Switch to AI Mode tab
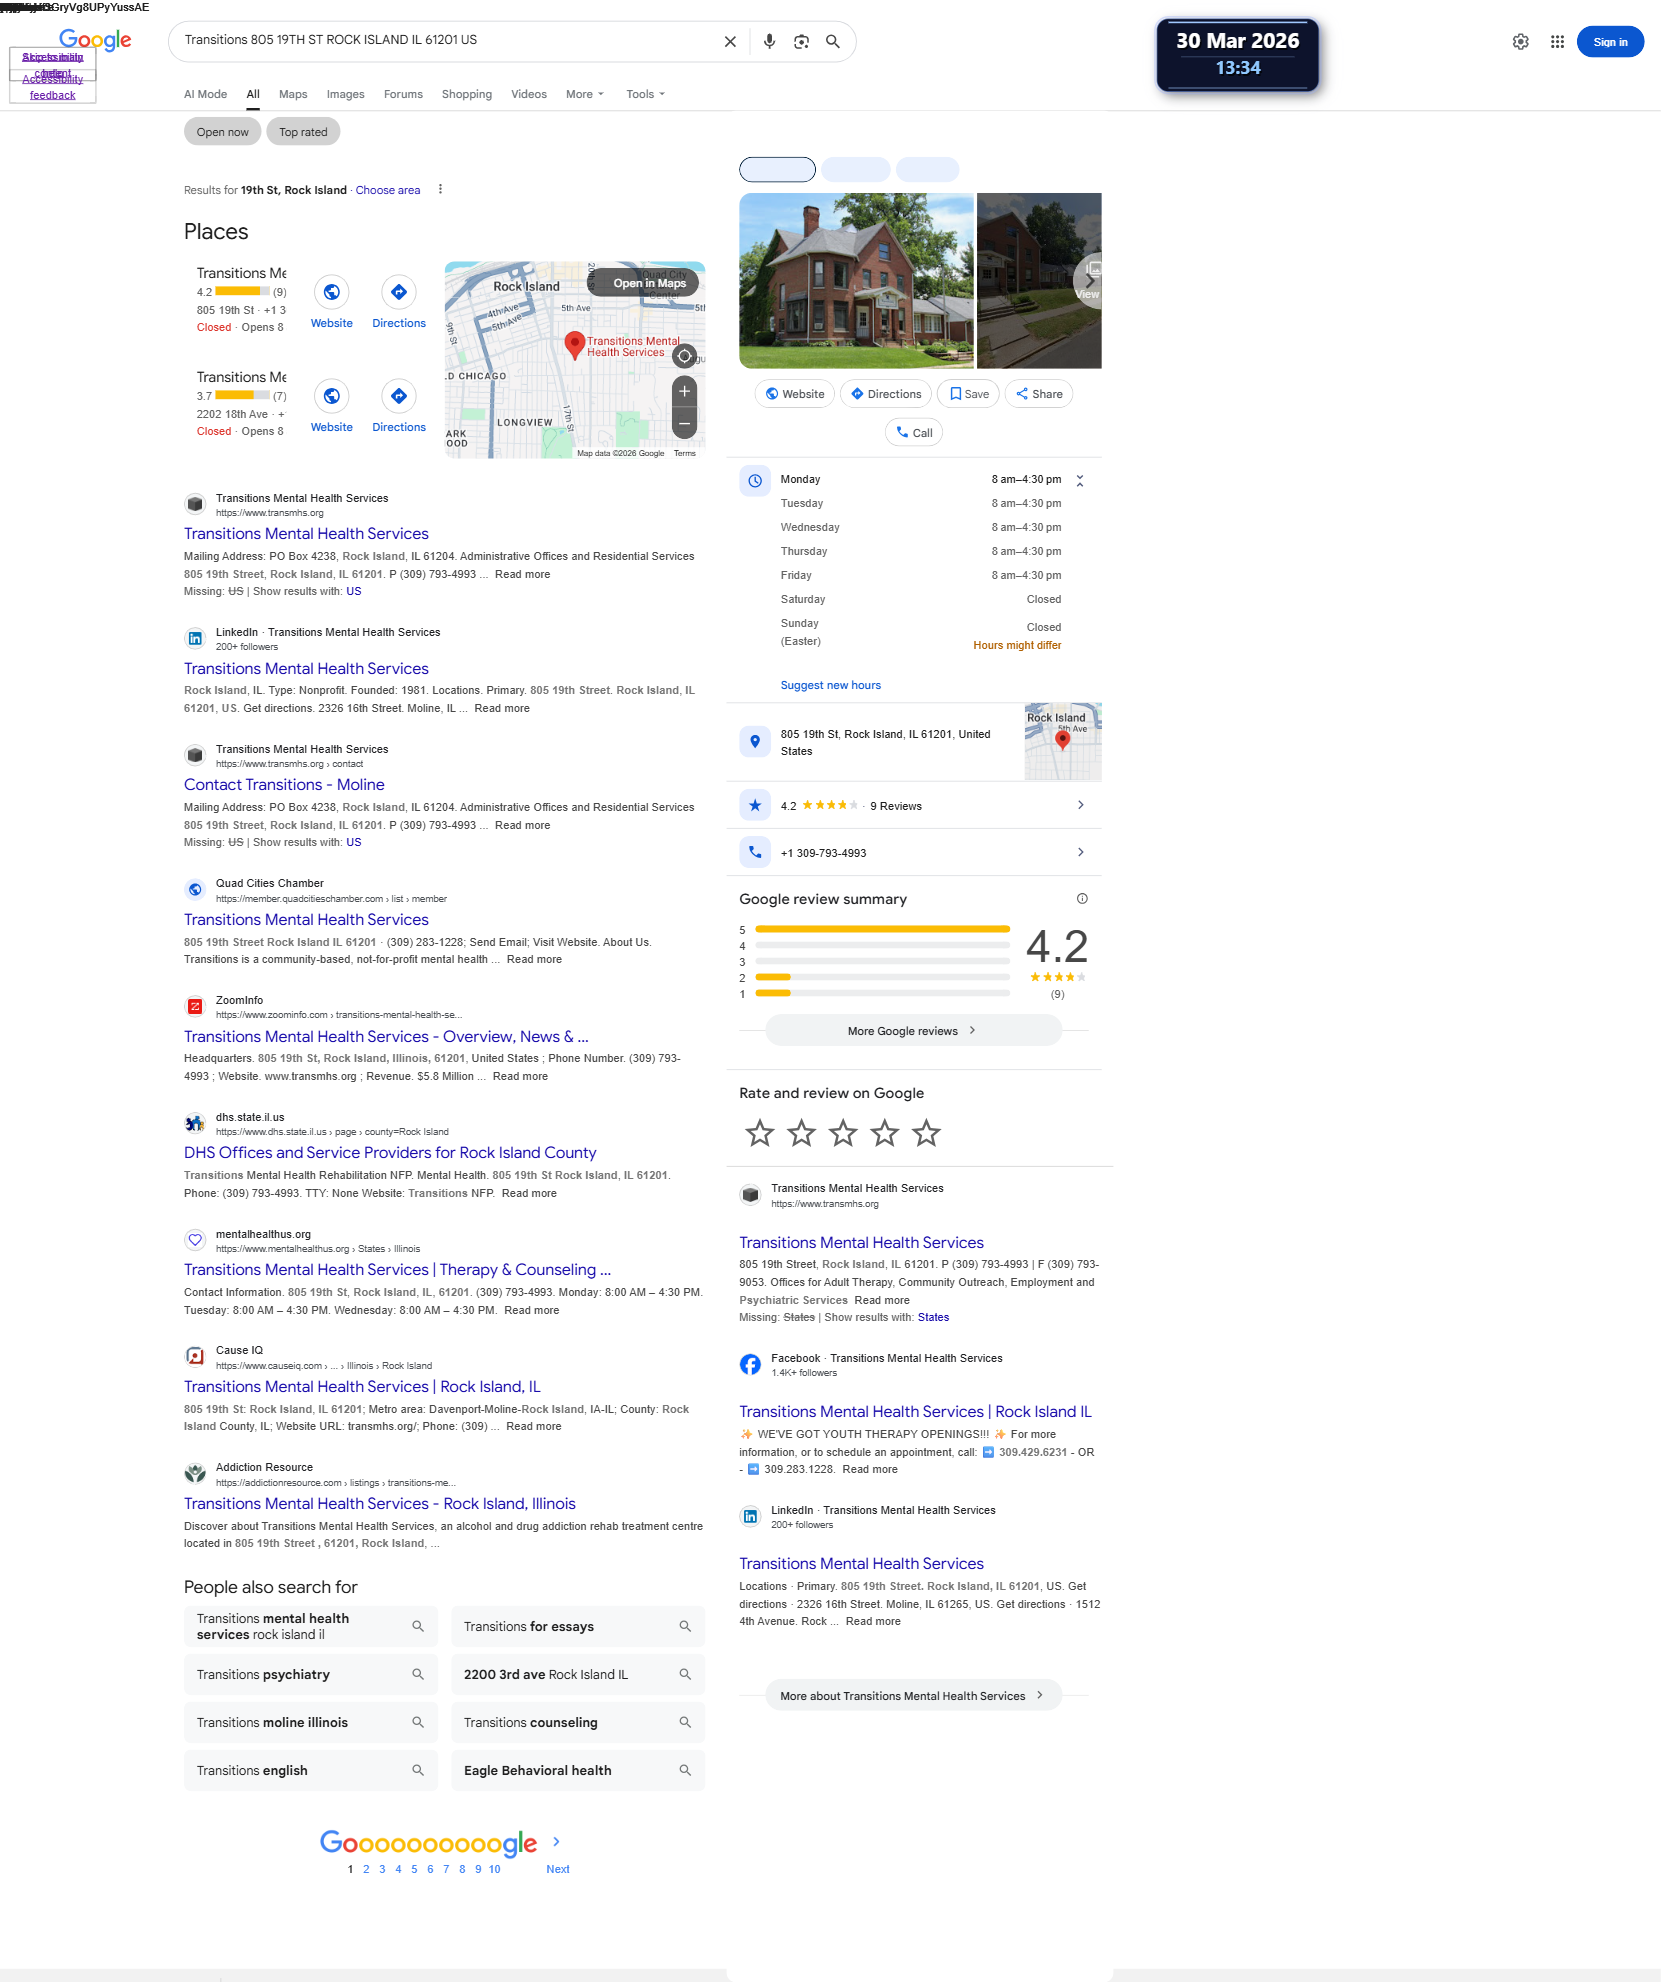This screenshot has width=1672, height=1982. coord(205,94)
